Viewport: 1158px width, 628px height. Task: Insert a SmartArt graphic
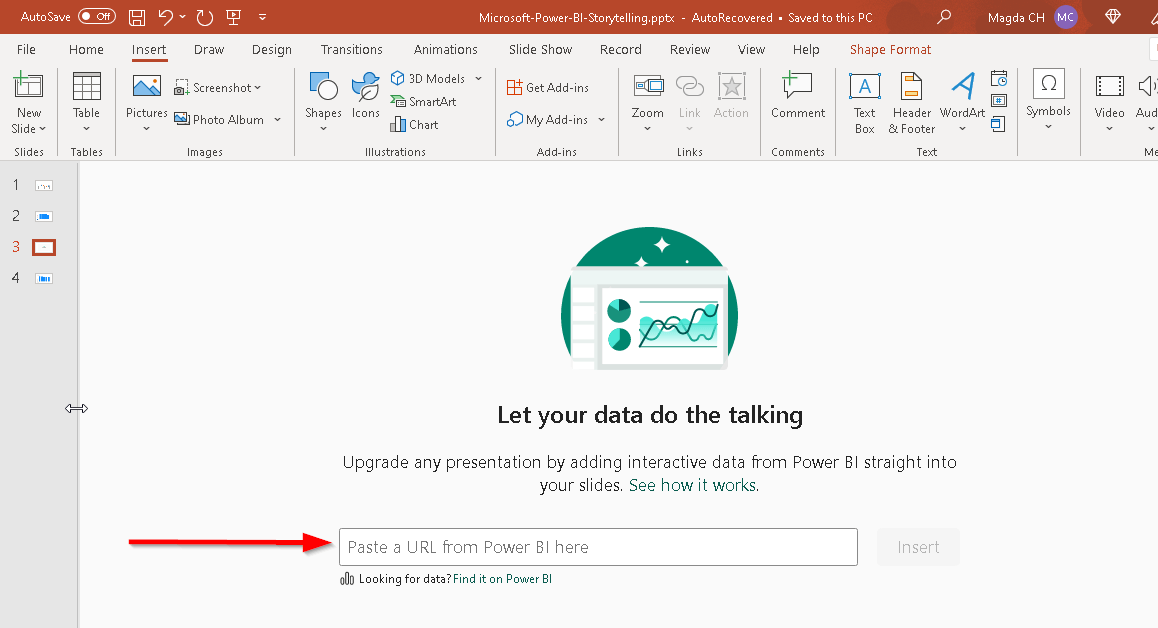pyautogui.click(x=423, y=101)
